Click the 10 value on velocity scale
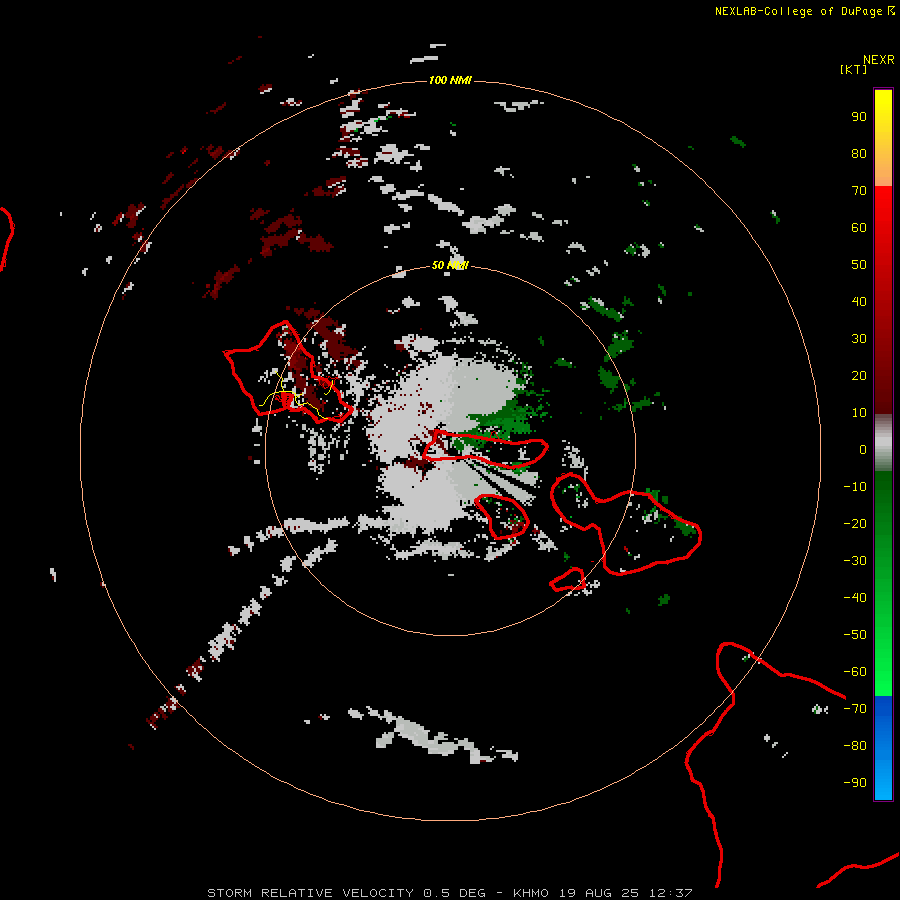 click(859, 413)
